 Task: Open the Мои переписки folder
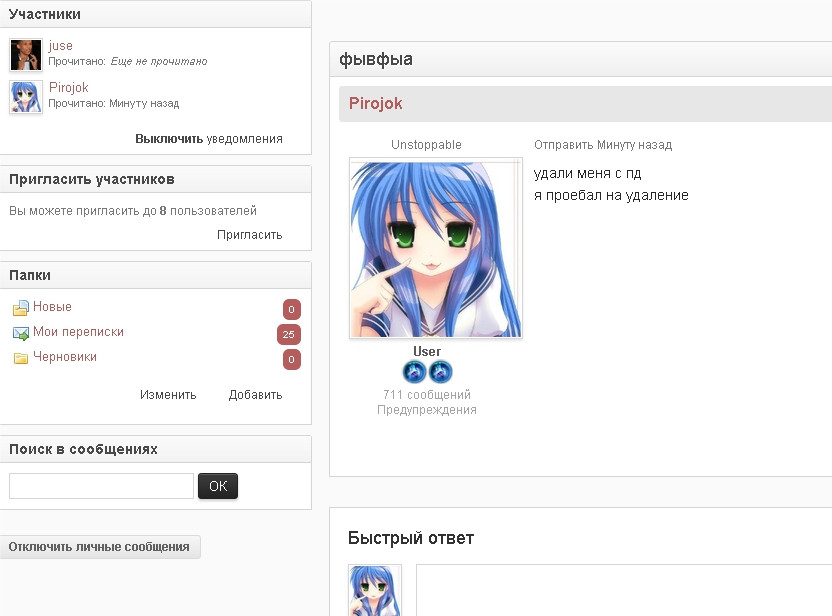coord(78,332)
